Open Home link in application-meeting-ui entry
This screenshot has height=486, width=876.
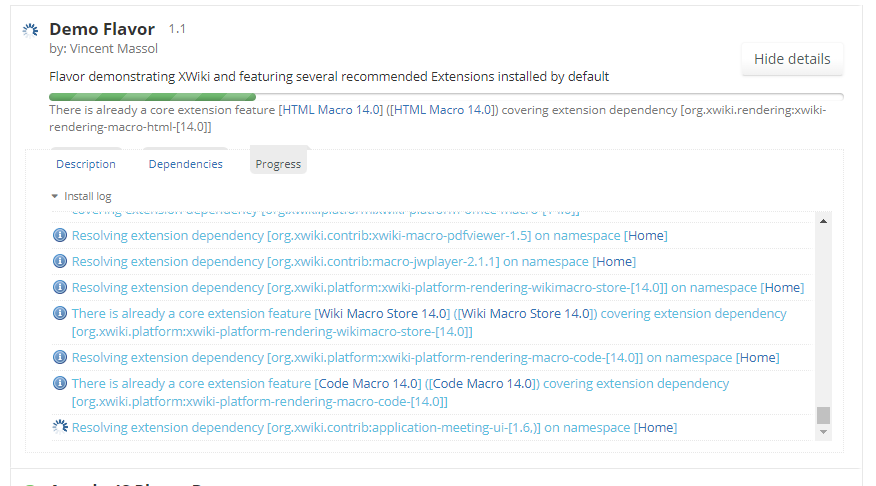(x=655, y=428)
